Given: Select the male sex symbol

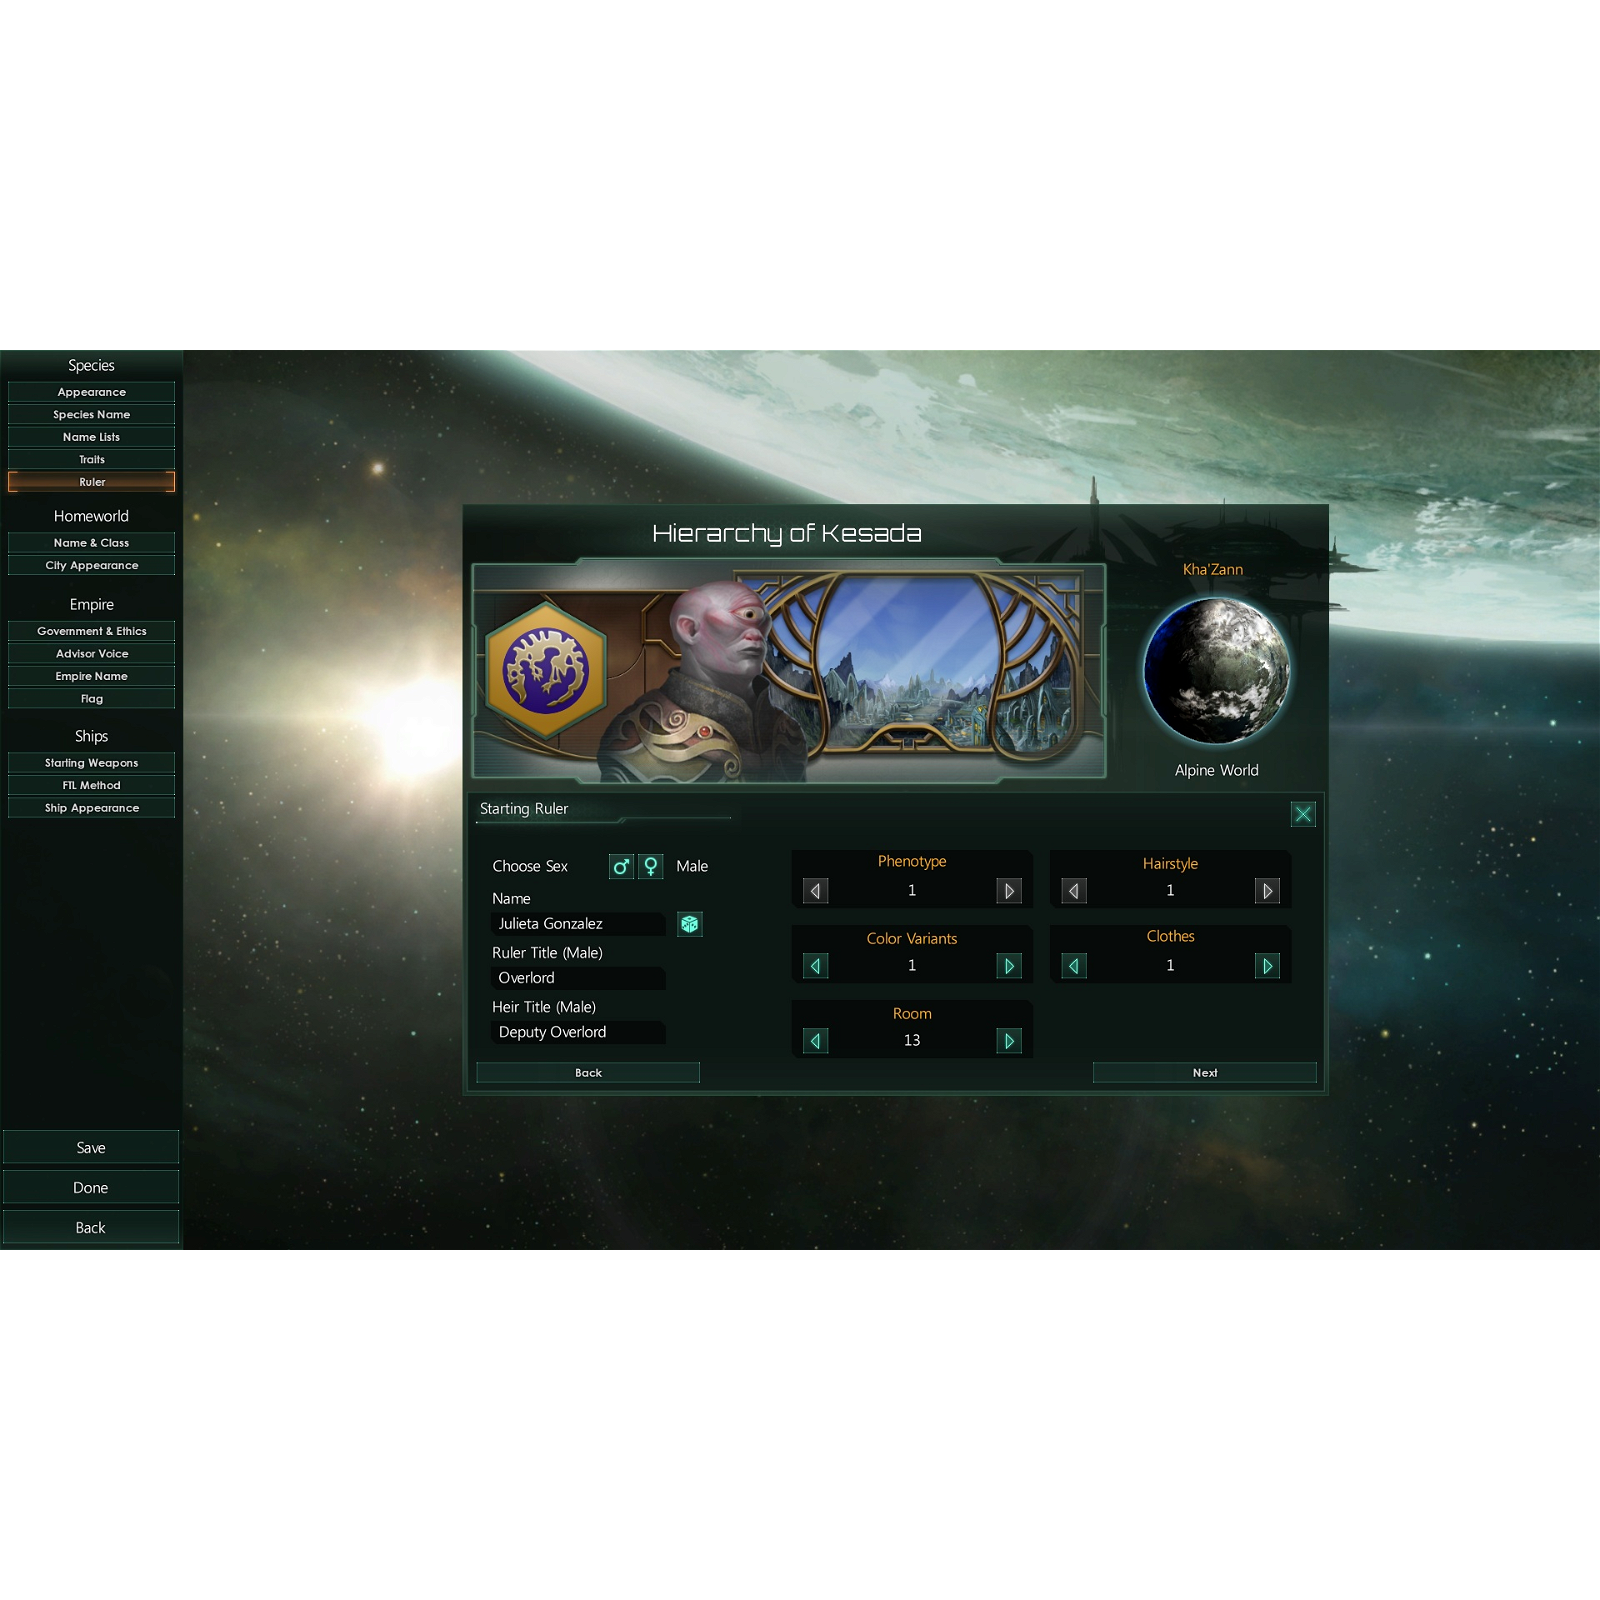Looking at the screenshot, I should pyautogui.click(x=620, y=866).
